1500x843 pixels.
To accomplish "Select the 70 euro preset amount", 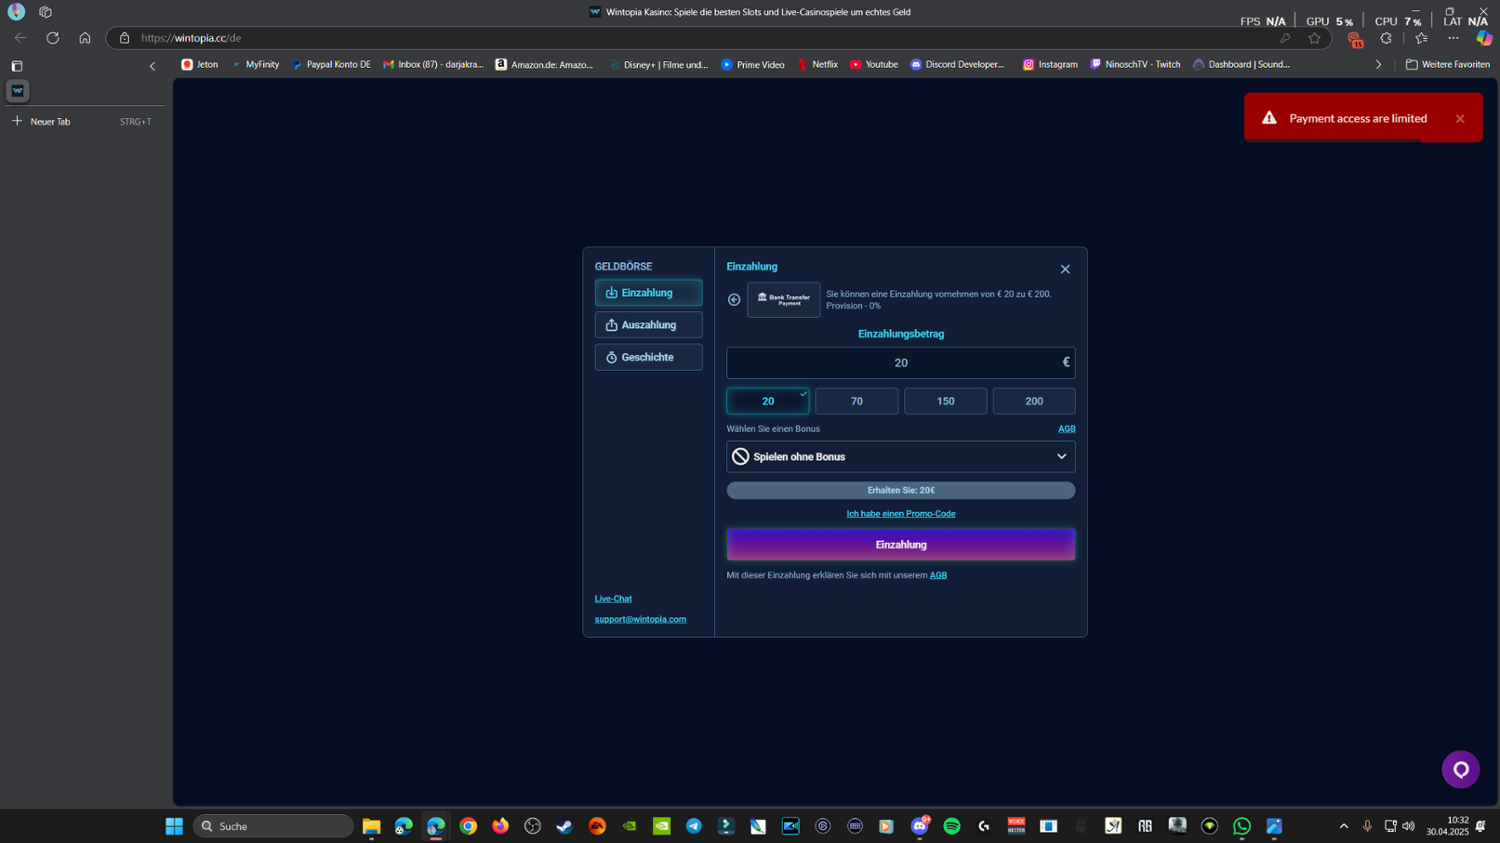I will (x=856, y=401).
